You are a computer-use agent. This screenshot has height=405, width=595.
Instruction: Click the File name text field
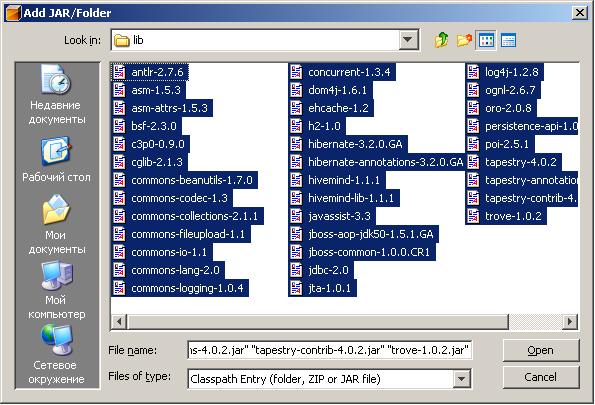(x=330, y=350)
